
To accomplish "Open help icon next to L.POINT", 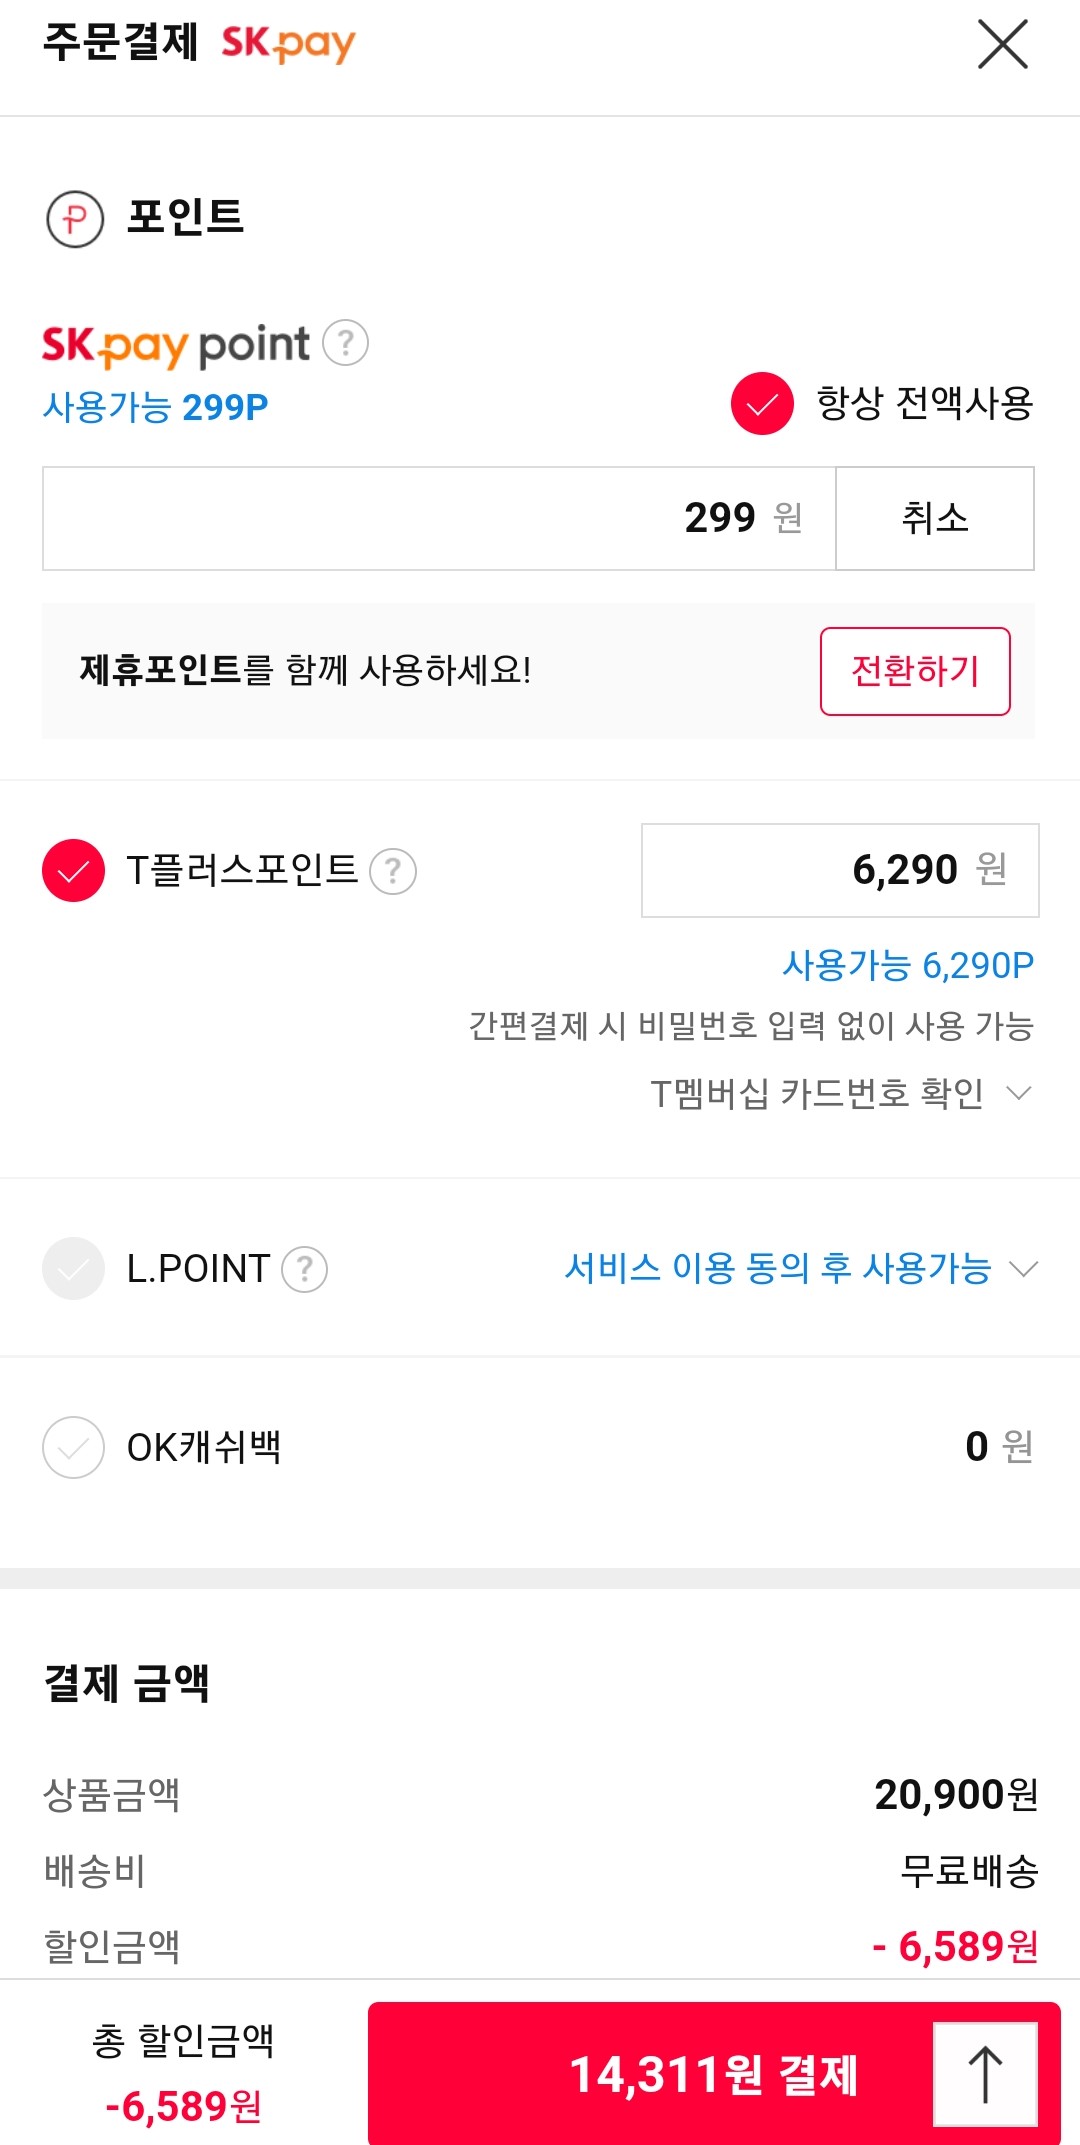I will coord(305,1269).
